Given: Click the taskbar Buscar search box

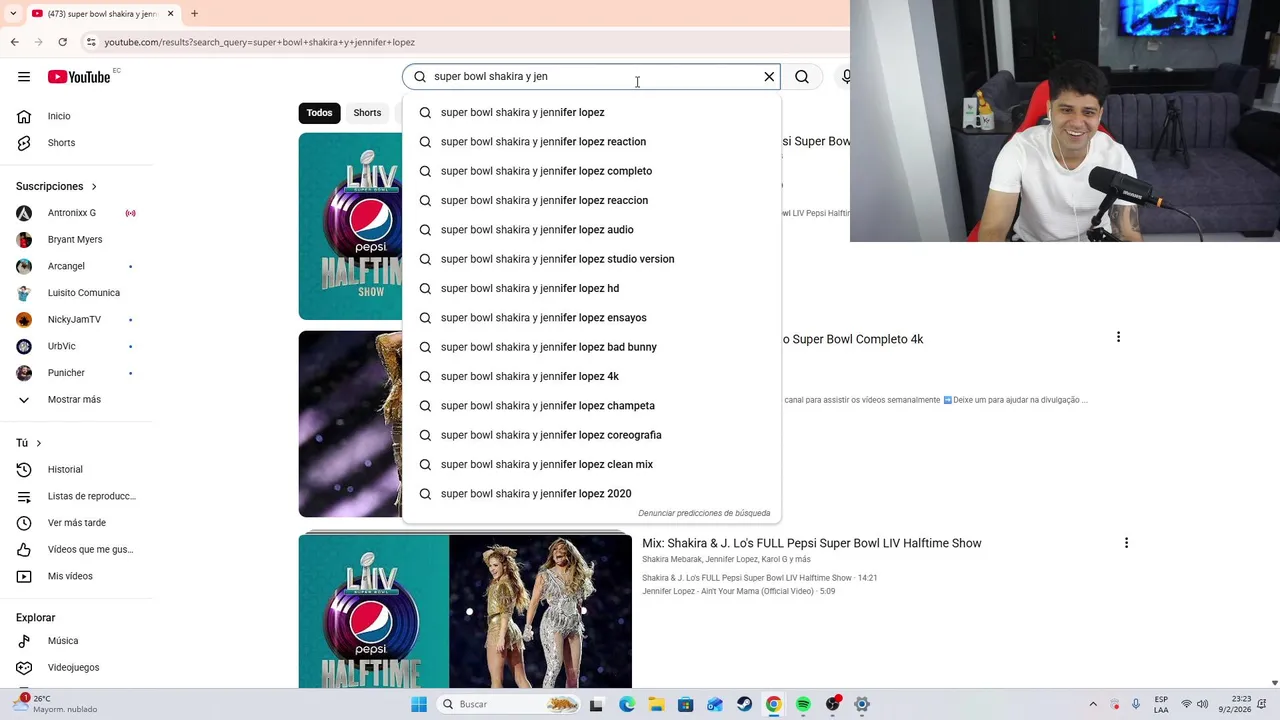Looking at the screenshot, I should 509,704.
